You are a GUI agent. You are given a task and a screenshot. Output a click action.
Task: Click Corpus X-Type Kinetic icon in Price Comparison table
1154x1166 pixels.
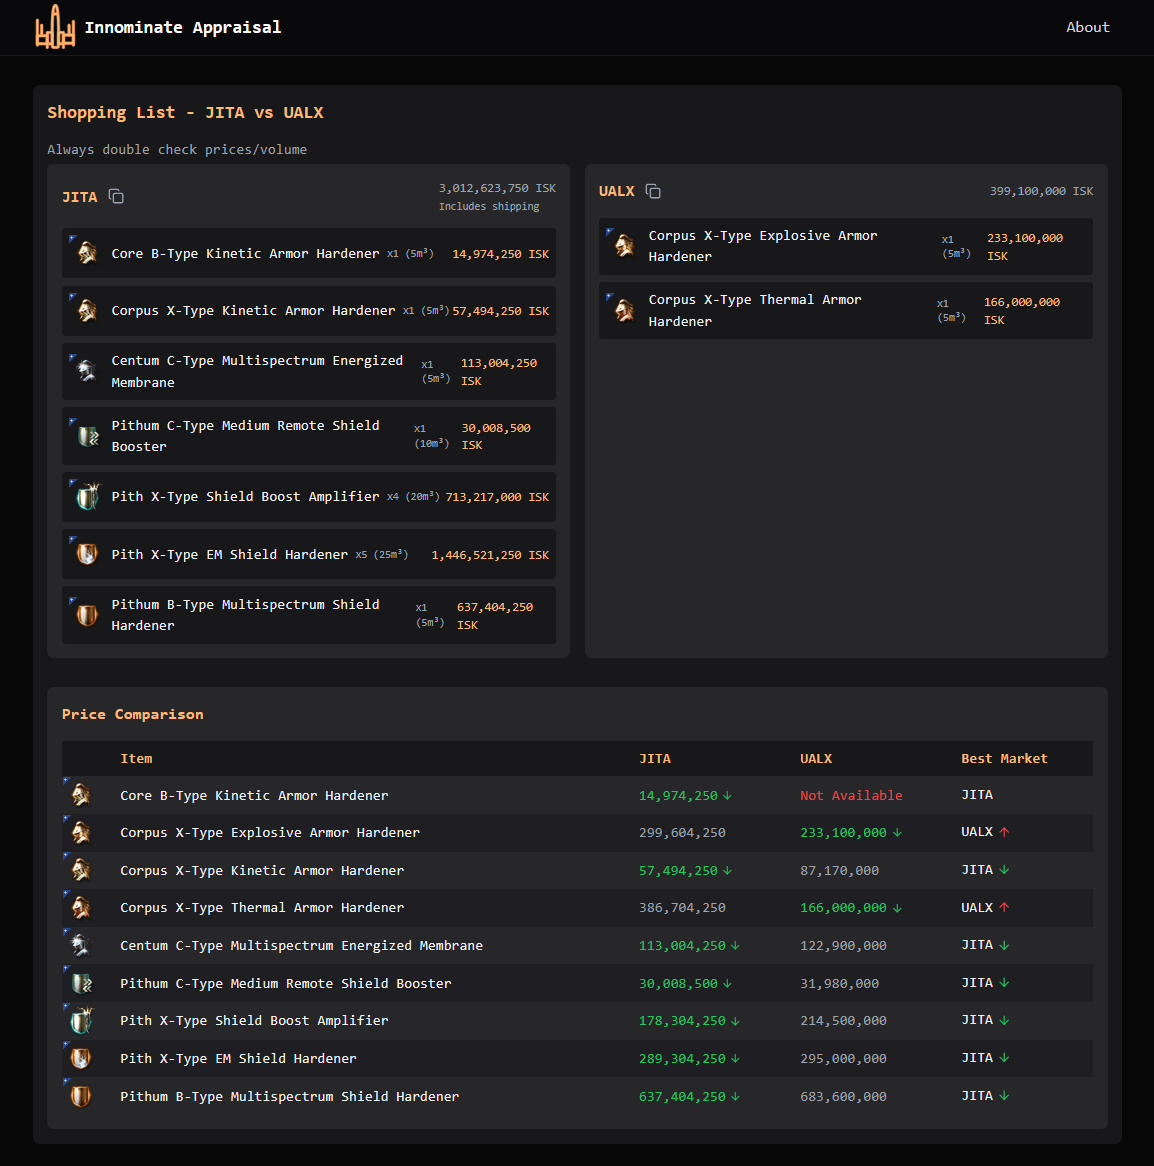tap(81, 870)
